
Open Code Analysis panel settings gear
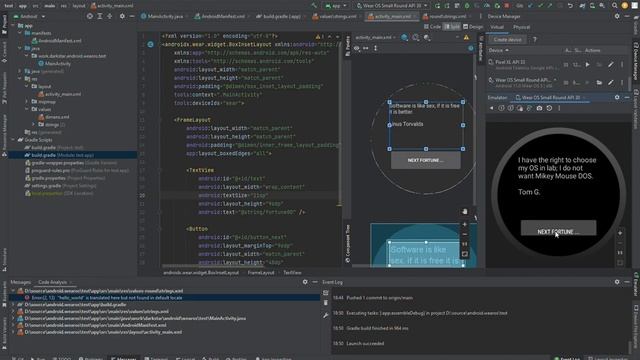[x=305, y=282]
